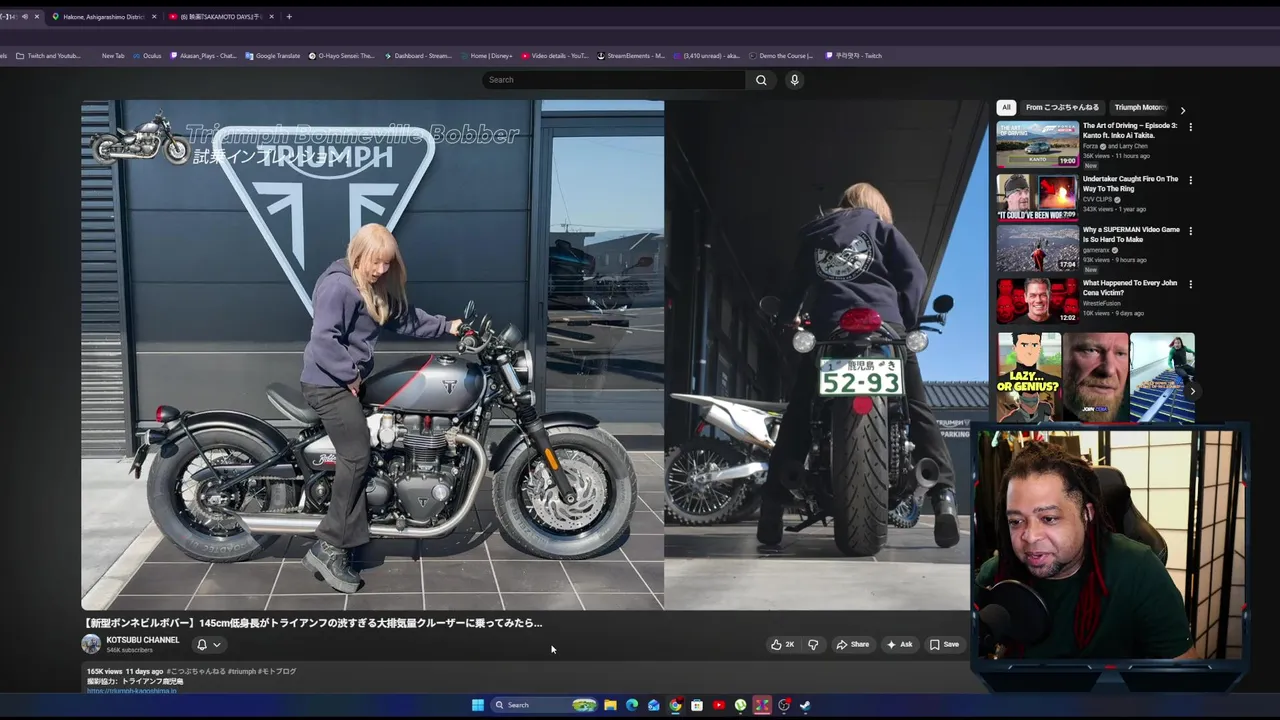Open 'LAZY... OR GENIUS?' Shorts thumbnail
Image resolution: width=1280 pixels, height=720 pixels.
pos(1029,378)
